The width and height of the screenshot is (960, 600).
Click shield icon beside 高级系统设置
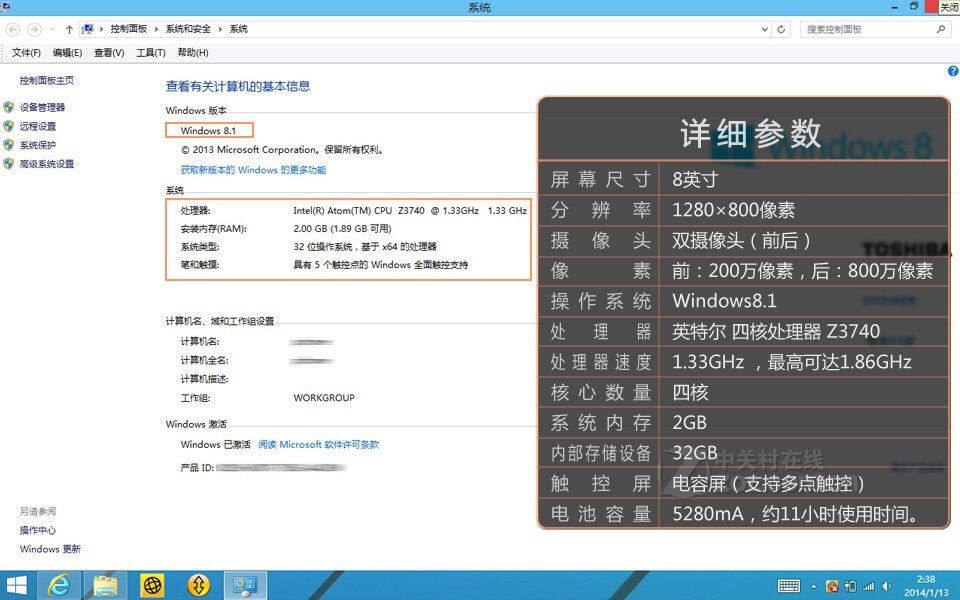(9, 164)
